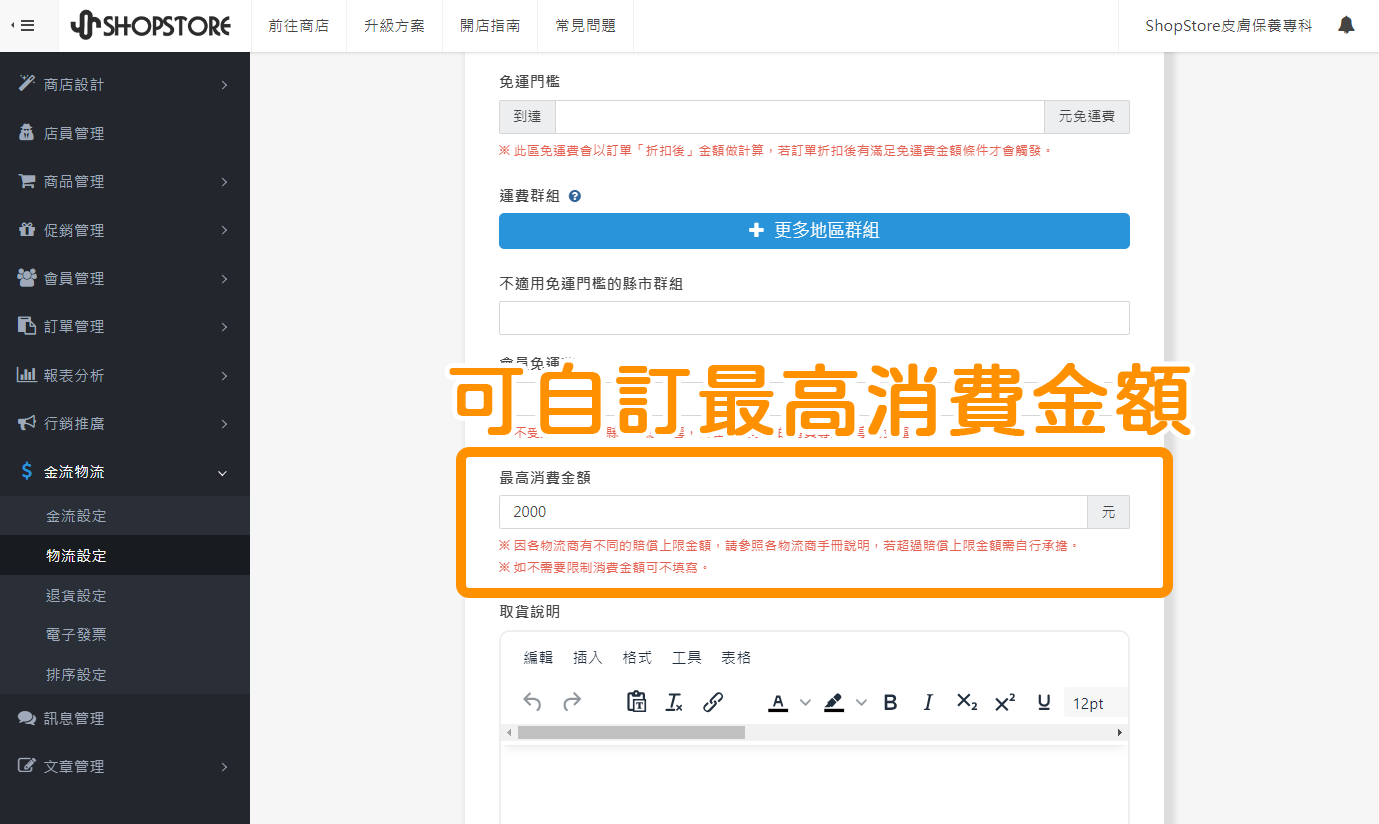
Task: Apply highlight color with the marker icon
Action: [x=834, y=702]
